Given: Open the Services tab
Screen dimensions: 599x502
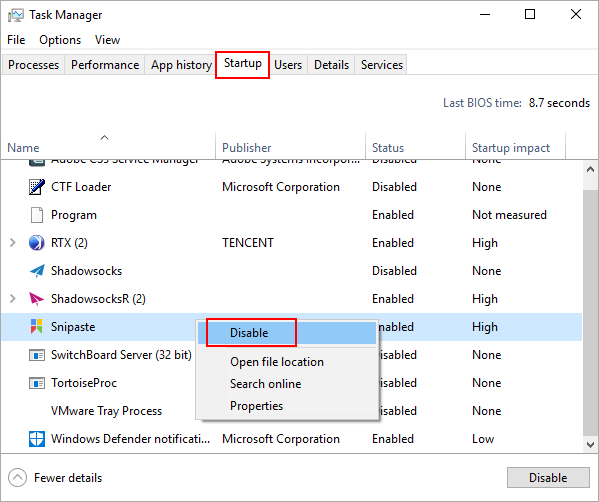Looking at the screenshot, I should click(x=382, y=65).
